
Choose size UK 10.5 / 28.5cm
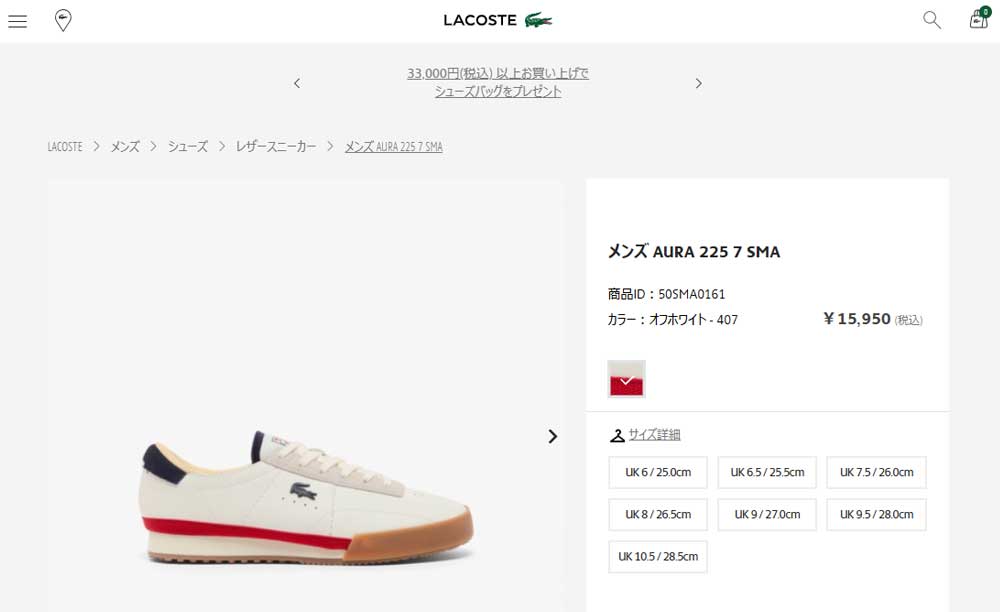tap(658, 557)
